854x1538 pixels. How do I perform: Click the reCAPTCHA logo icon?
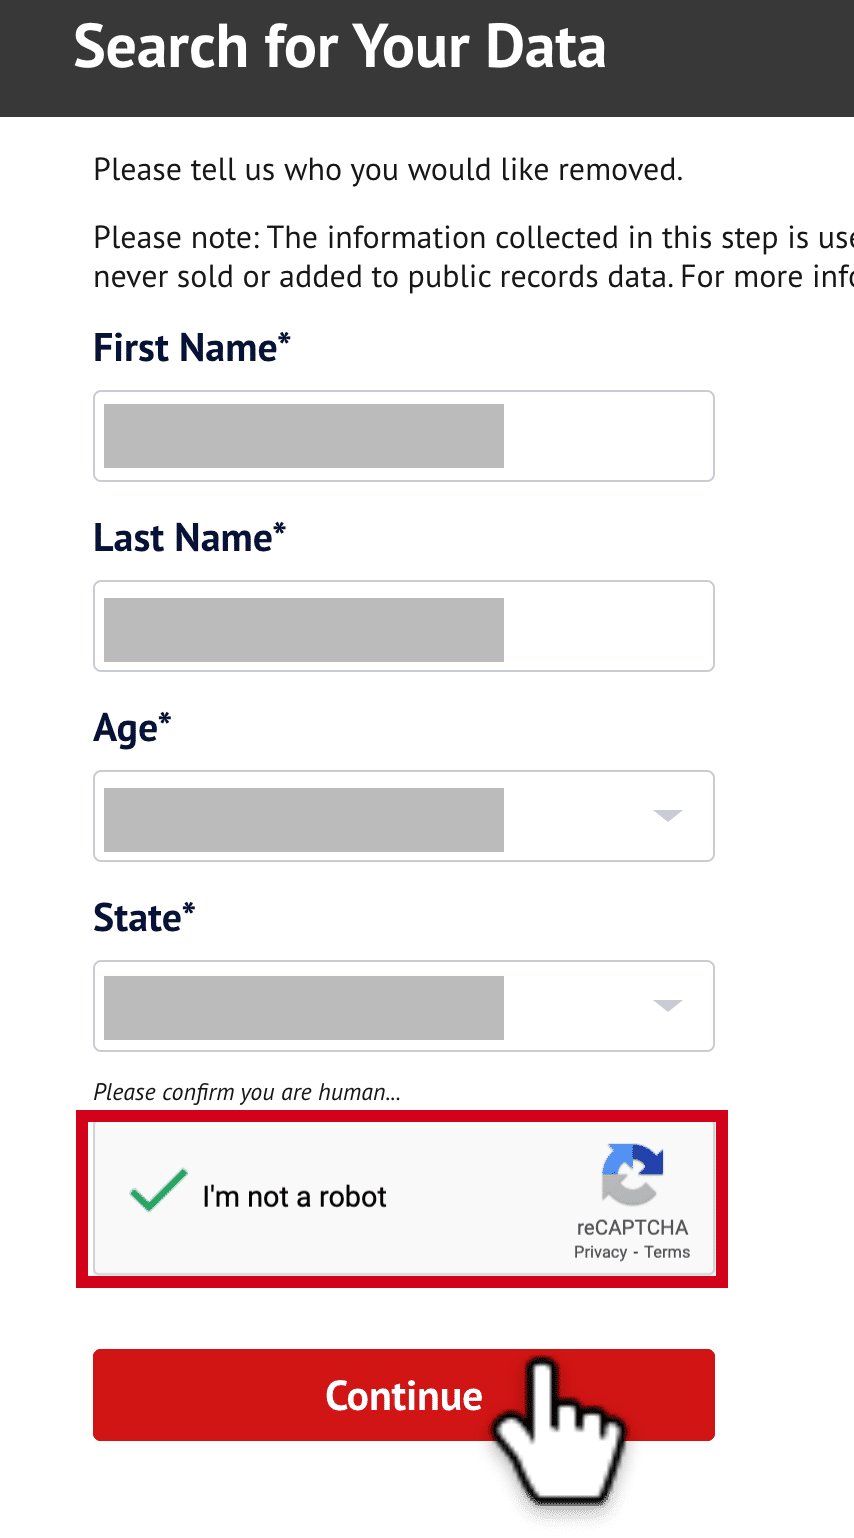633,1174
